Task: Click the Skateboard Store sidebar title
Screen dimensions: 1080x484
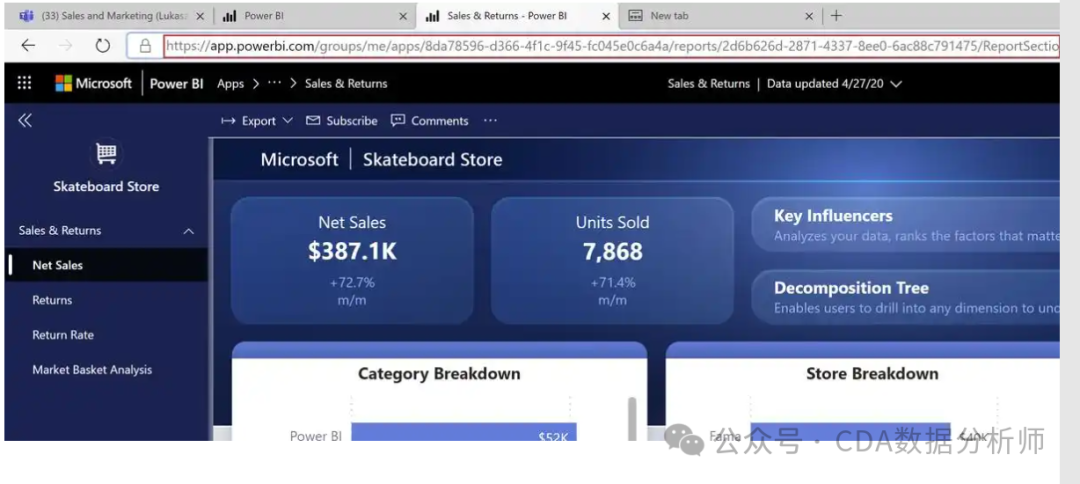Action: [x=106, y=187]
